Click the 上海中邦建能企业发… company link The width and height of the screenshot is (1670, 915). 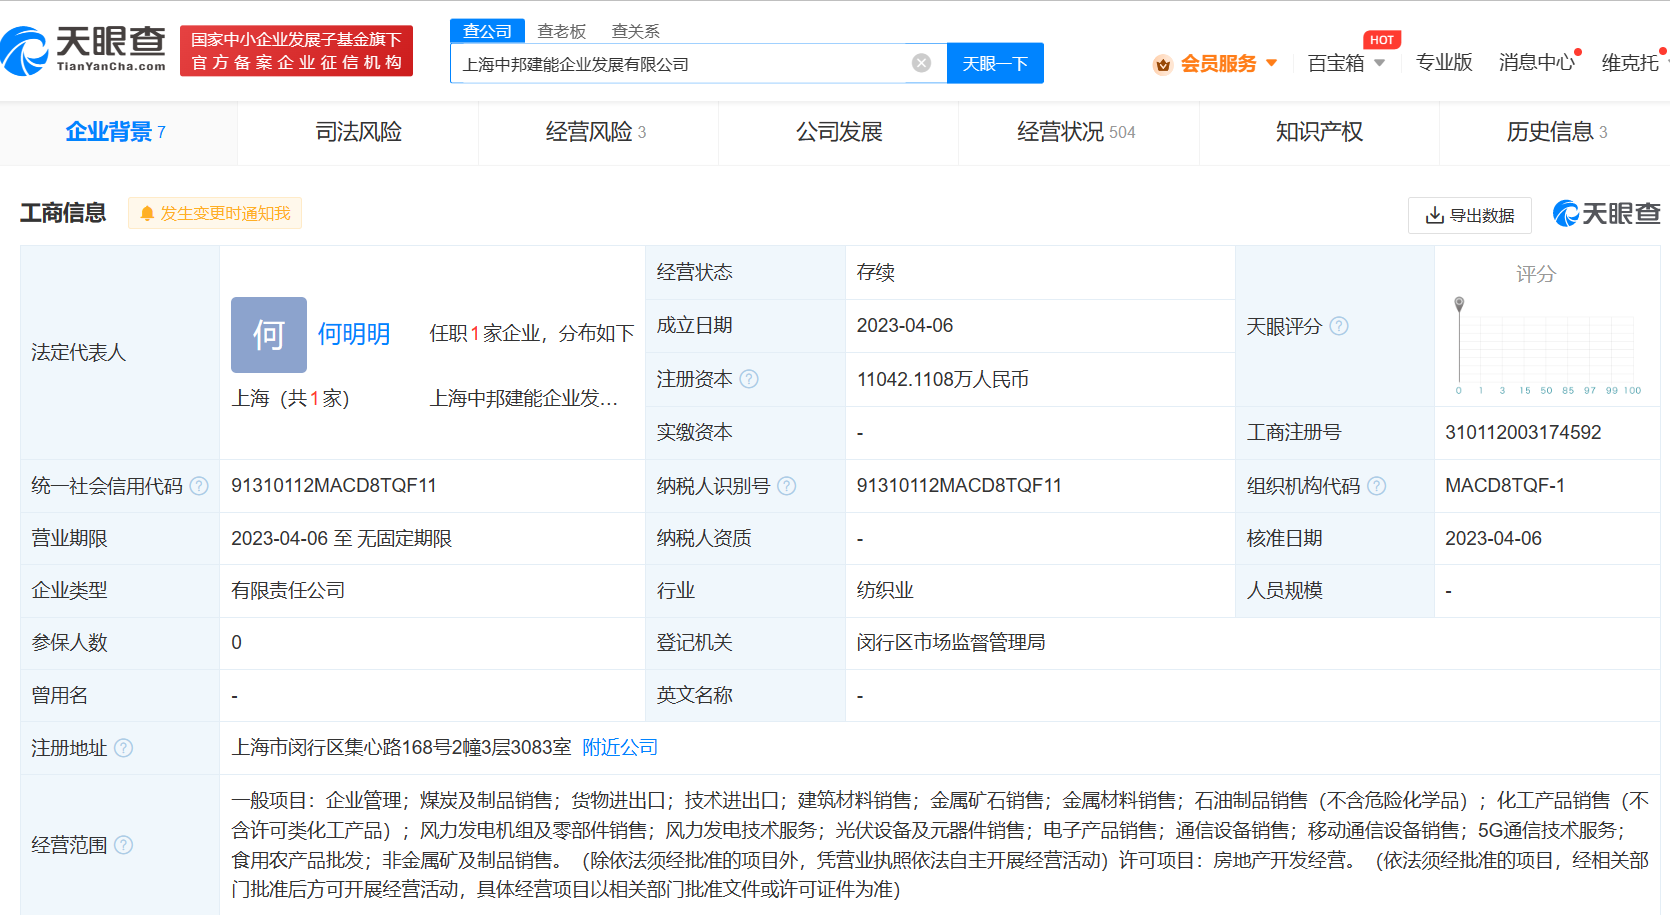coord(524,398)
